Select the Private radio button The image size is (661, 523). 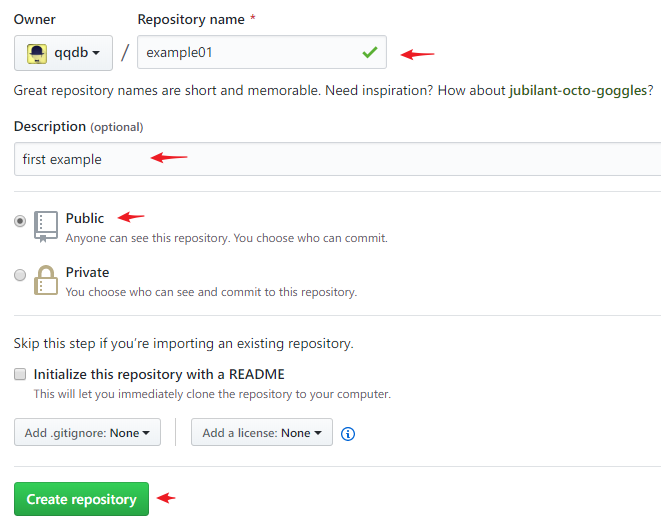pos(20,275)
